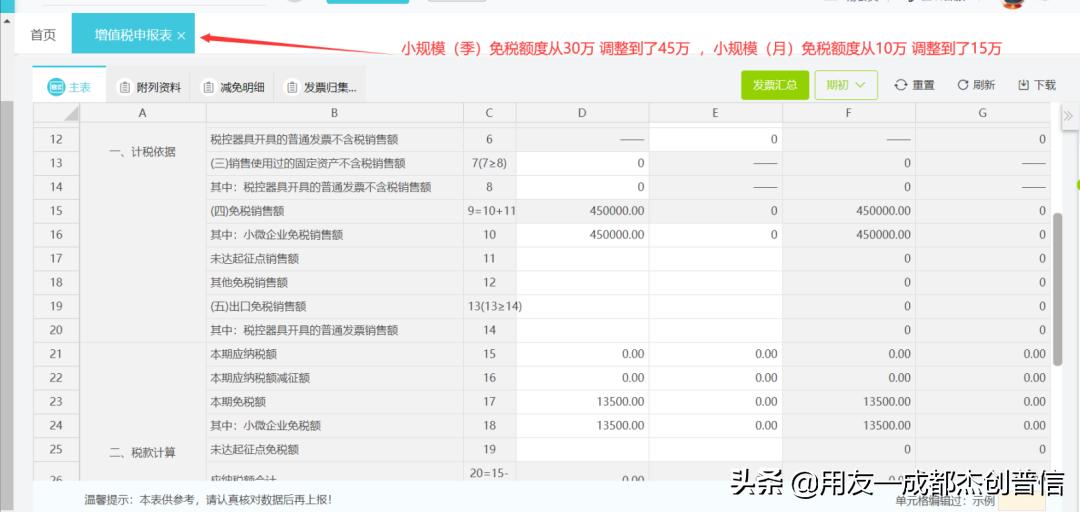Click empty cell D18 for 其他免税销售额

tap(582, 283)
